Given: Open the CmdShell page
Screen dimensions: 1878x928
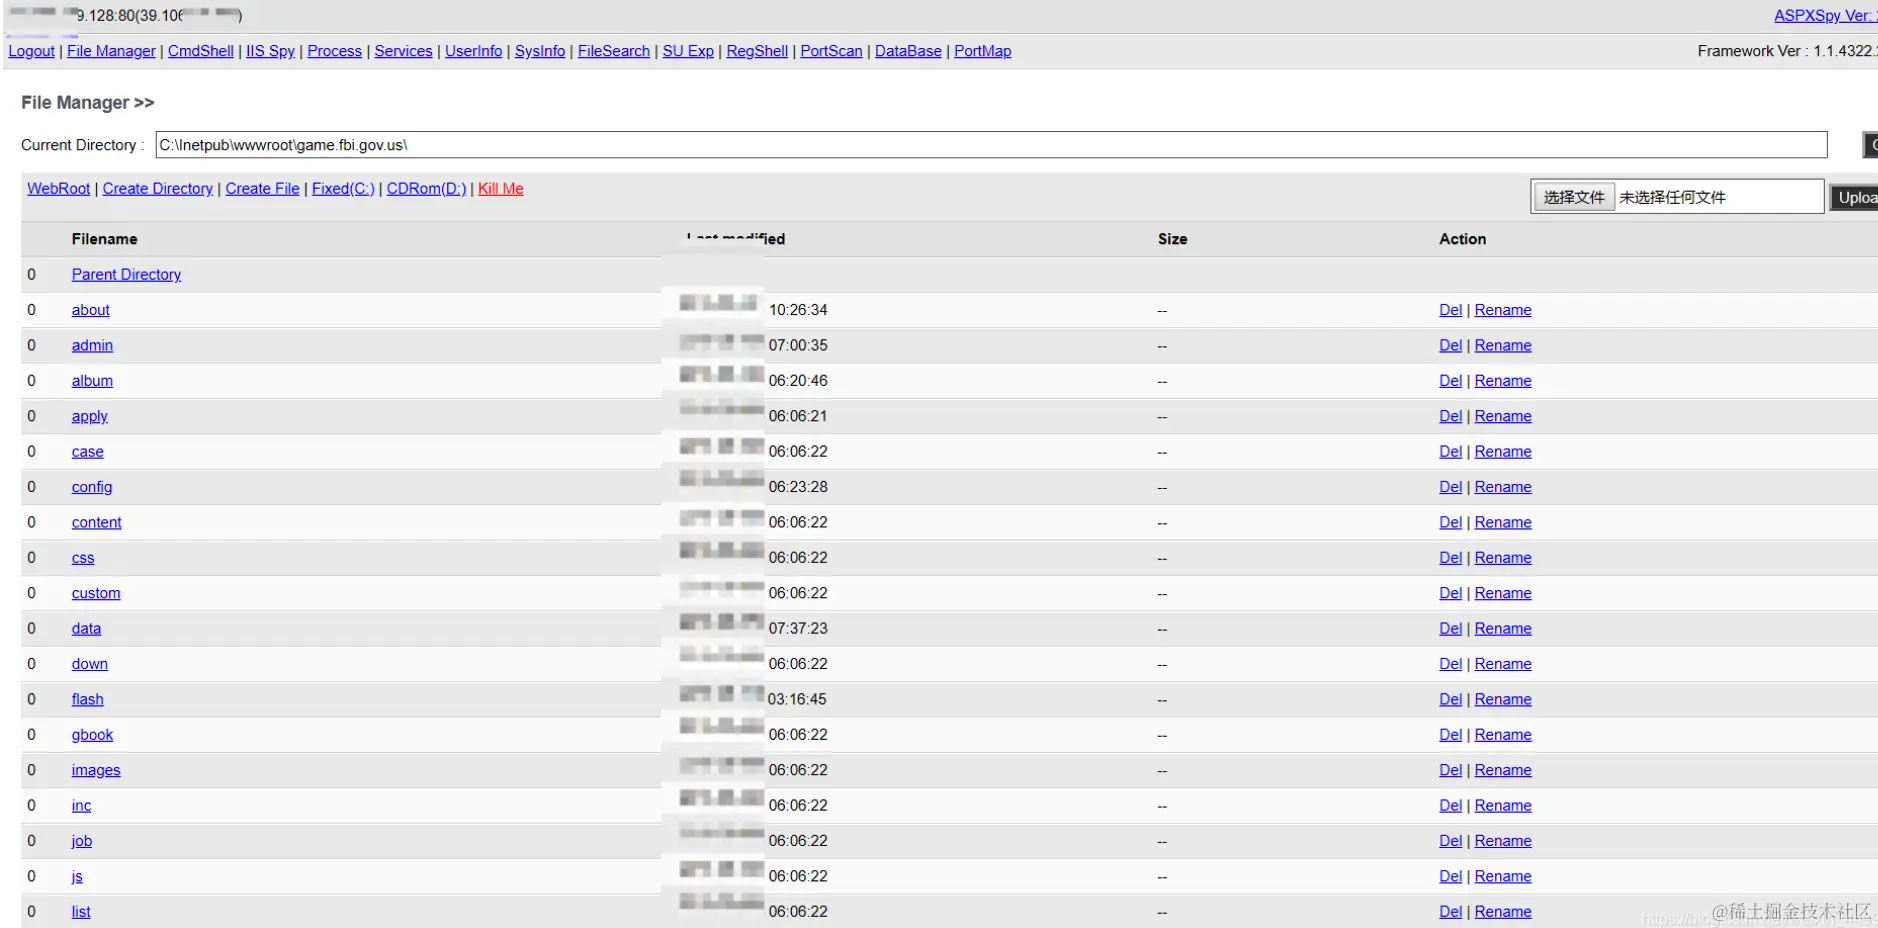Looking at the screenshot, I should [201, 51].
